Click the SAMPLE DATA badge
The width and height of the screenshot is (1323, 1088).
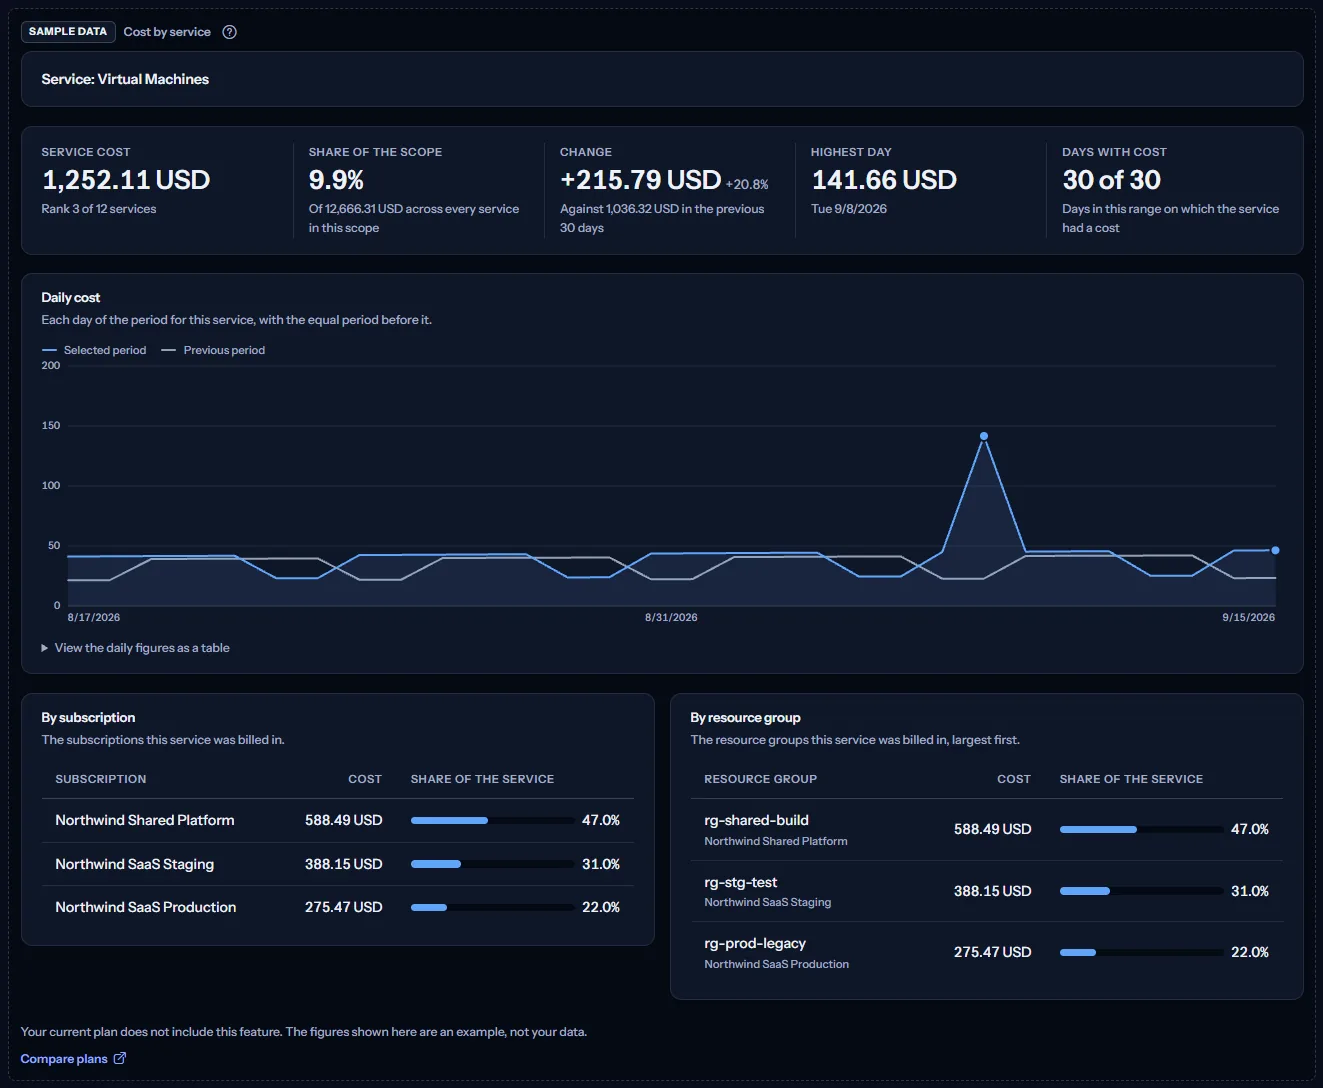pos(68,32)
